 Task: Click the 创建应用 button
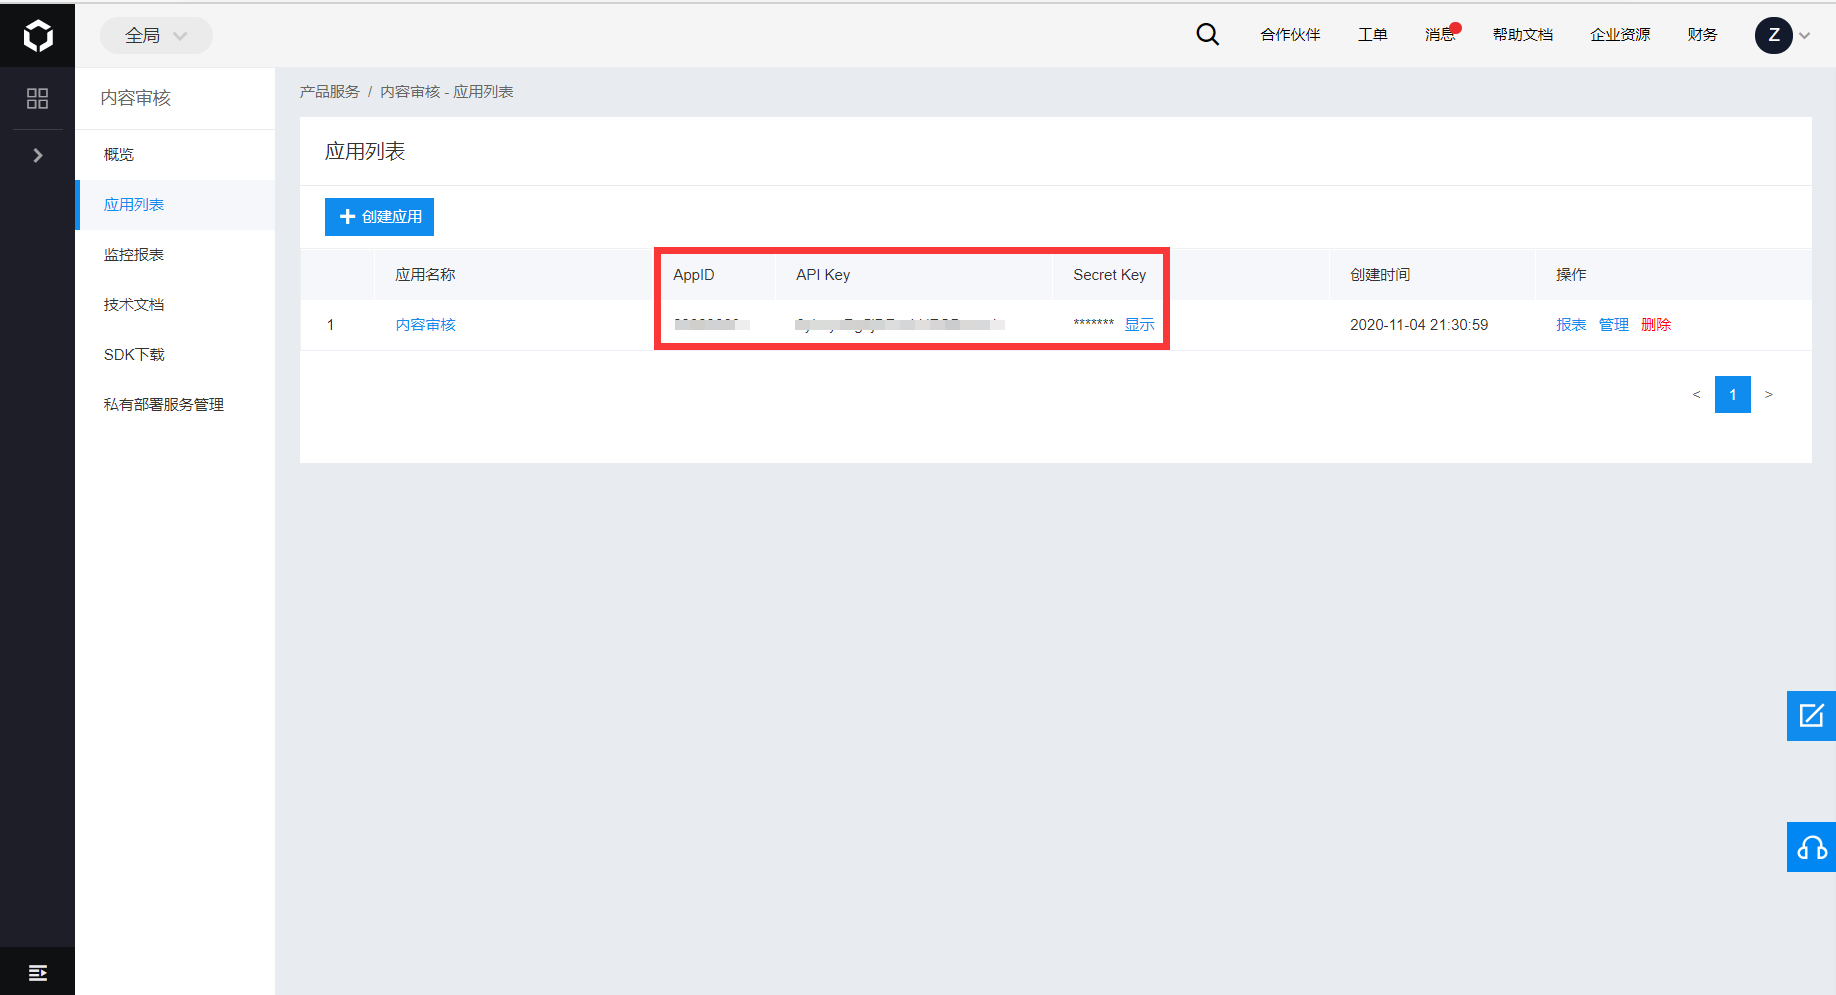pyautogui.click(x=379, y=217)
